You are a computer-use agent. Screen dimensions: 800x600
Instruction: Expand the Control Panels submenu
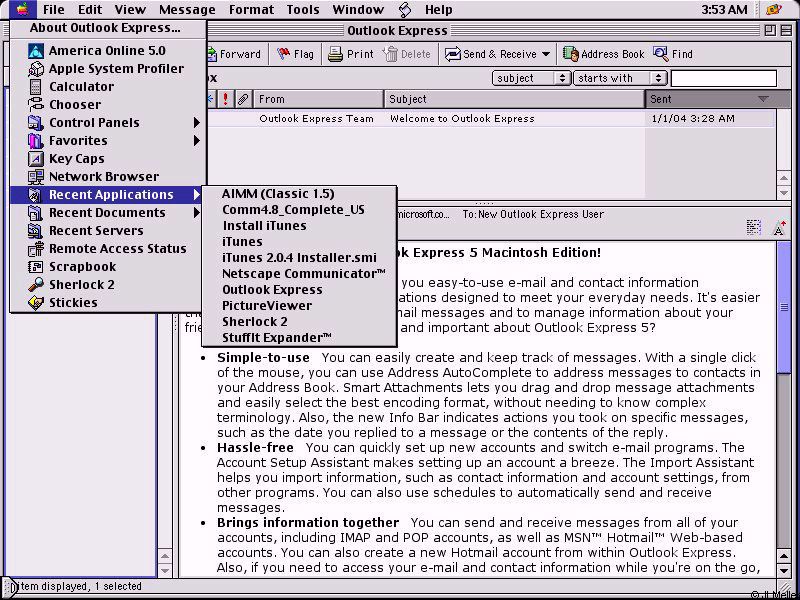(x=197, y=122)
